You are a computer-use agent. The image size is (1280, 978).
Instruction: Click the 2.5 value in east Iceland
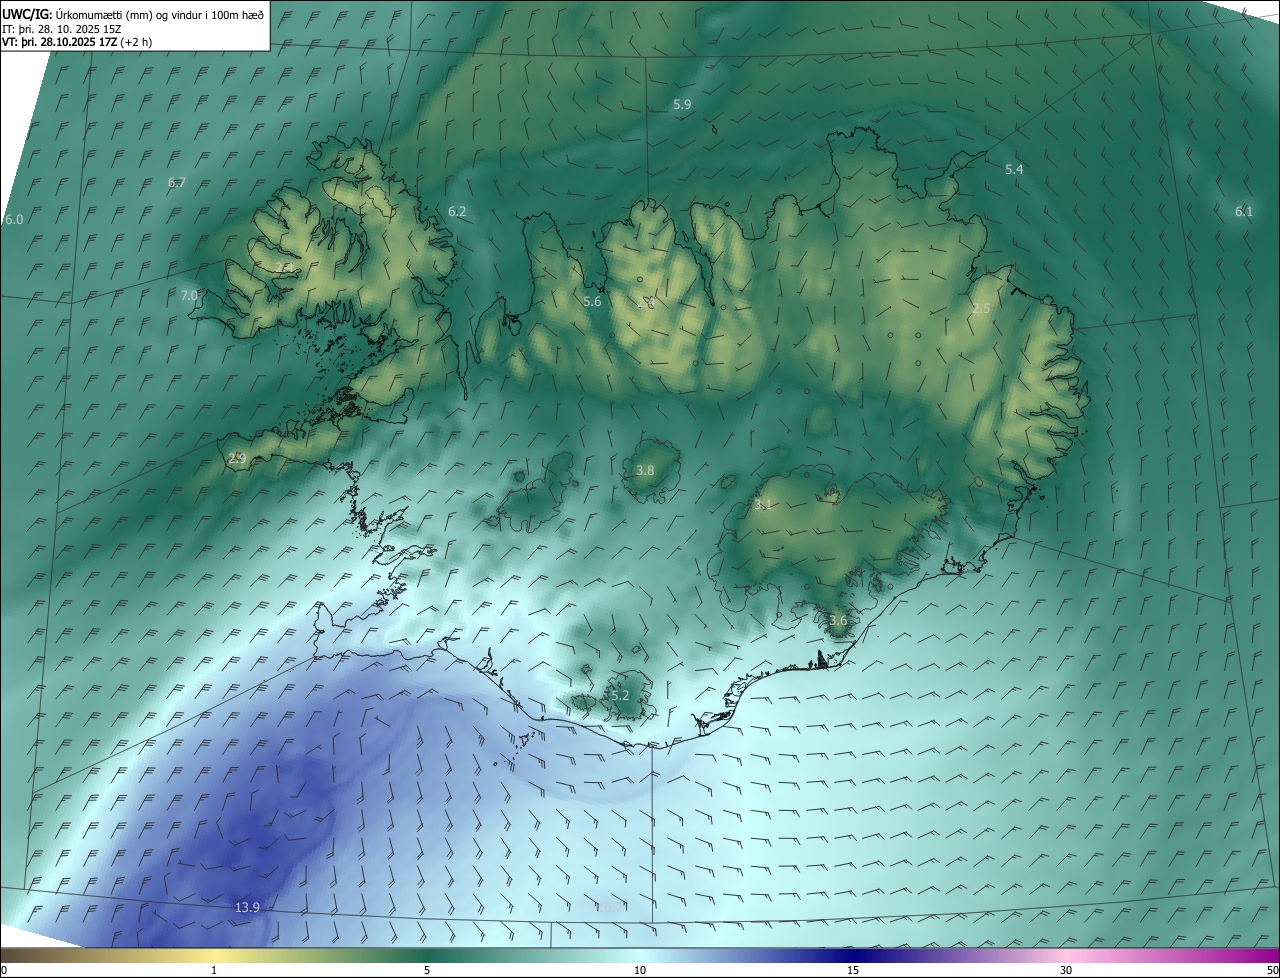point(981,309)
